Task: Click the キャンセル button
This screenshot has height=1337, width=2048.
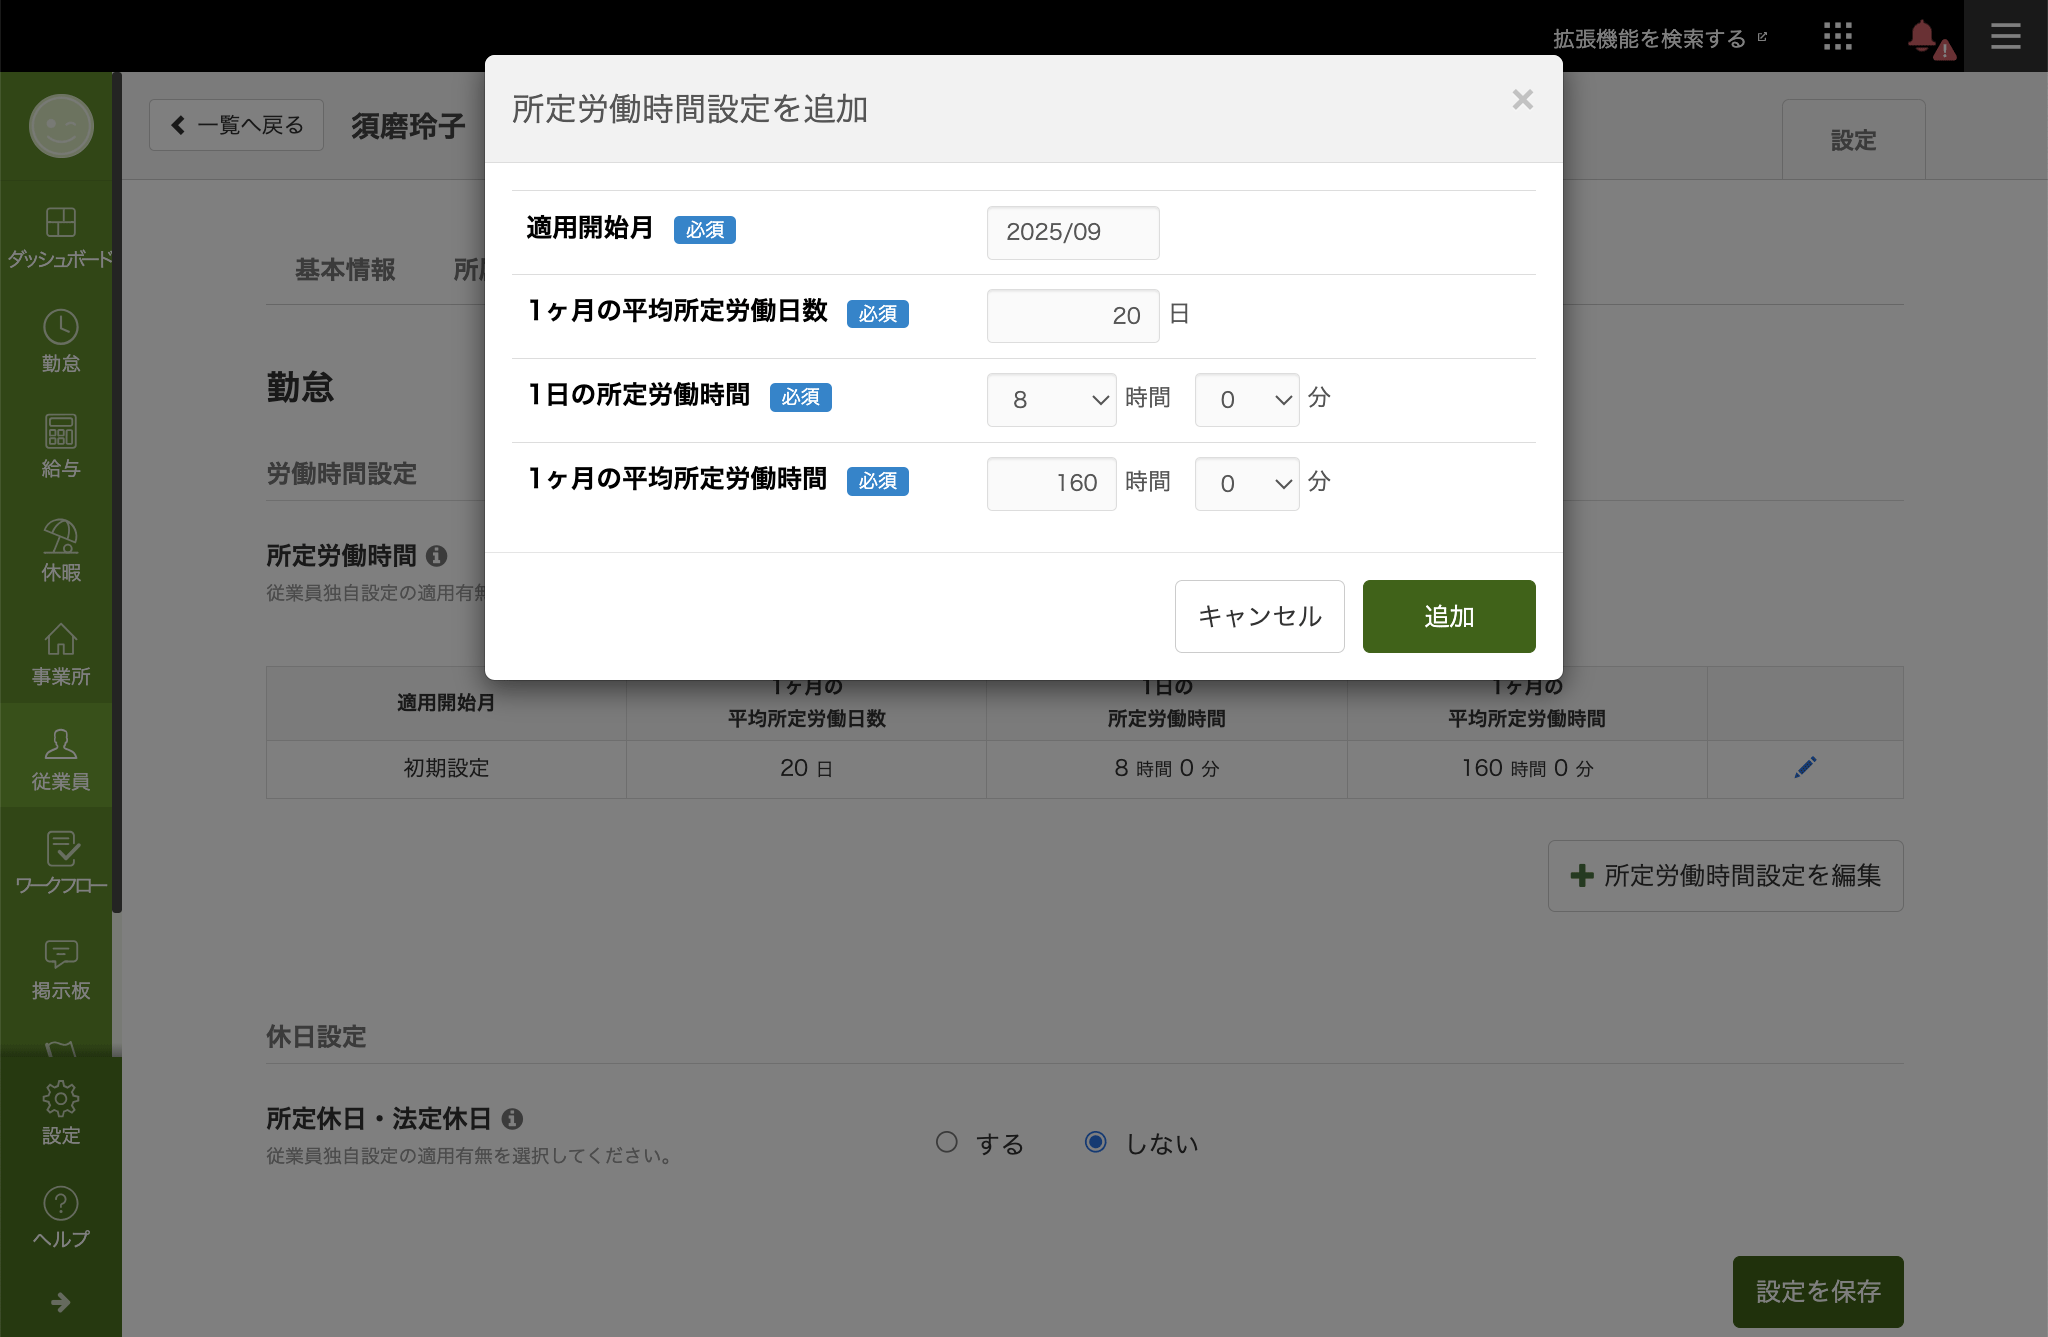Action: [x=1259, y=616]
